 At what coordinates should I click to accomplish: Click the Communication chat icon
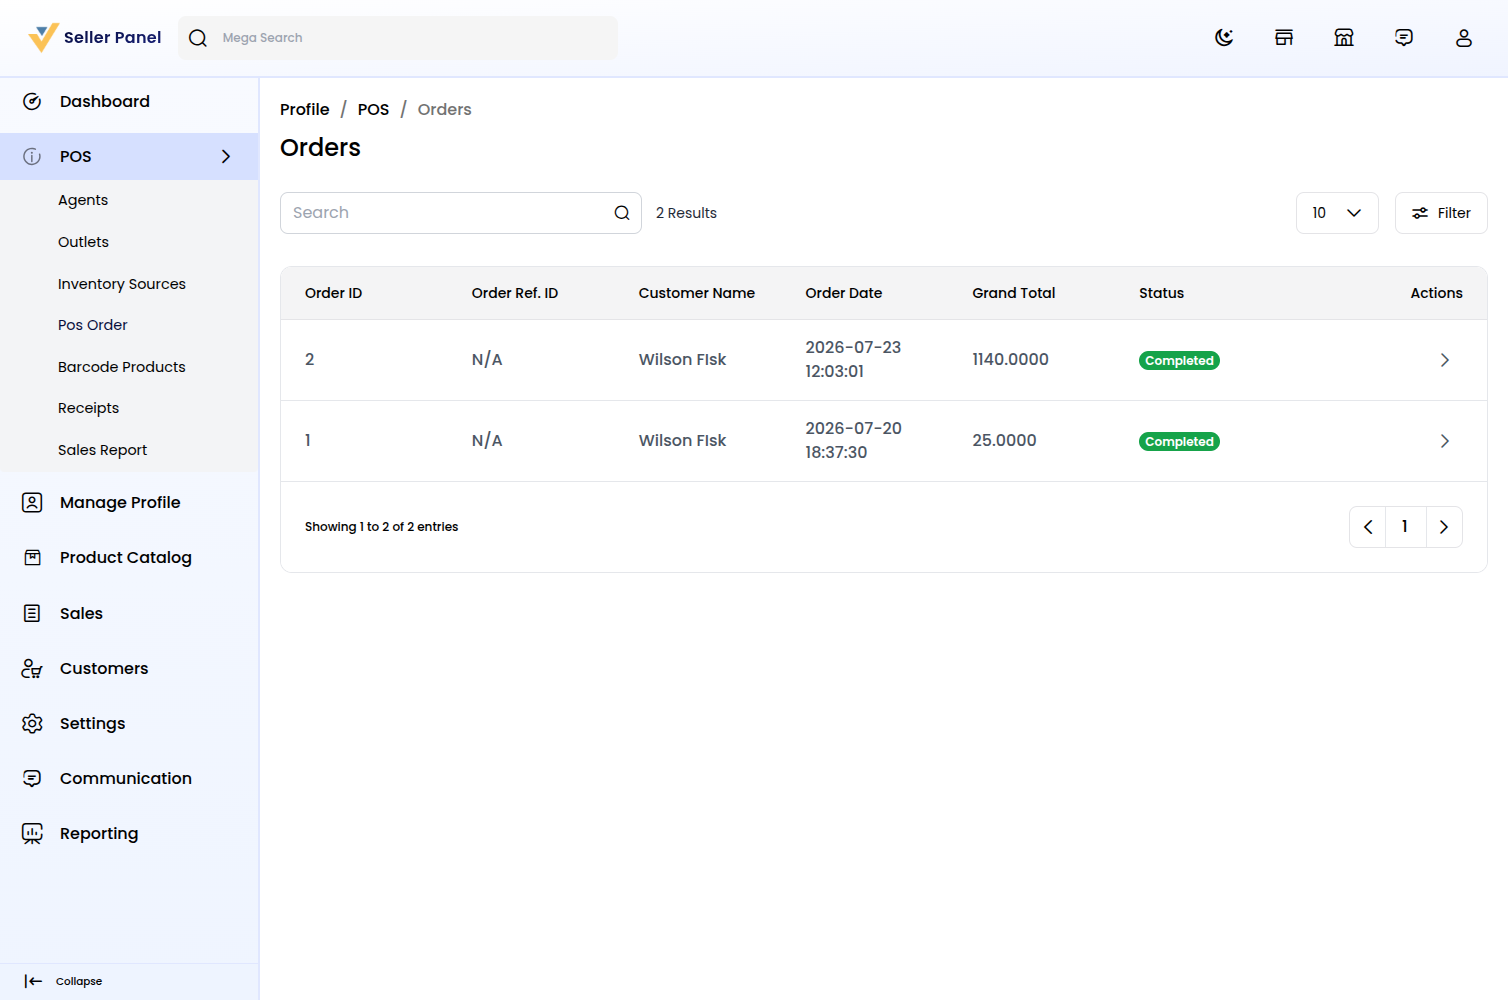(x=32, y=778)
